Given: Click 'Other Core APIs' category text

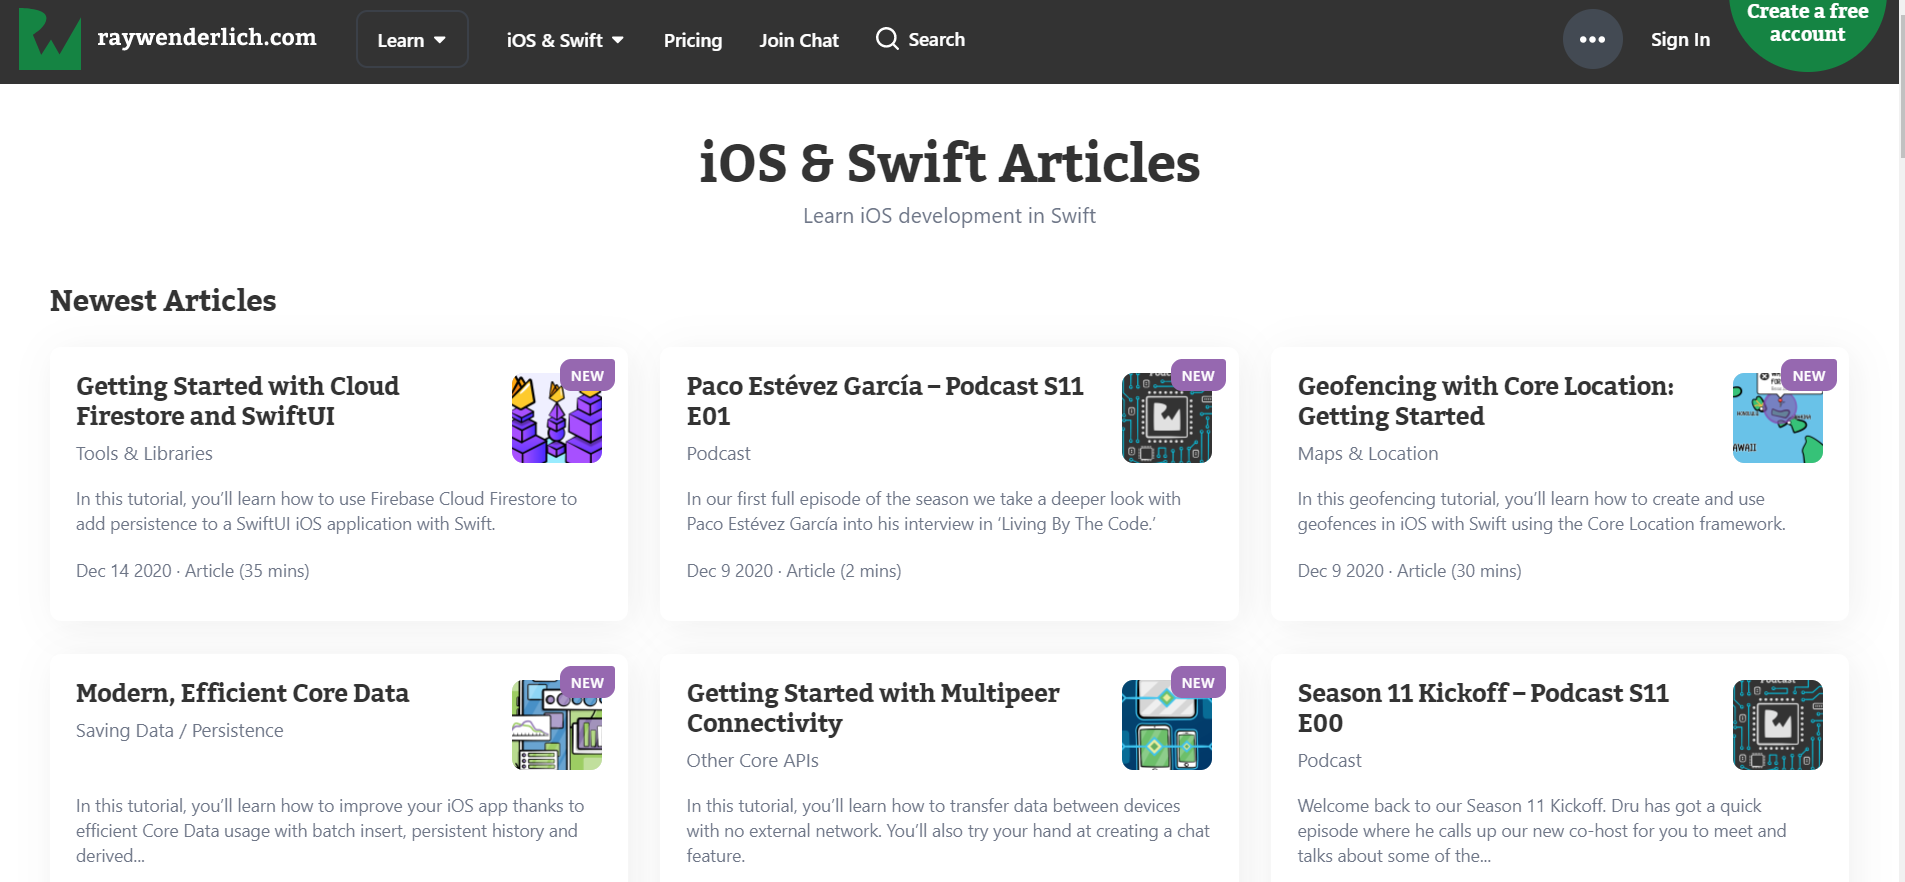Looking at the screenshot, I should tap(753, 760).
